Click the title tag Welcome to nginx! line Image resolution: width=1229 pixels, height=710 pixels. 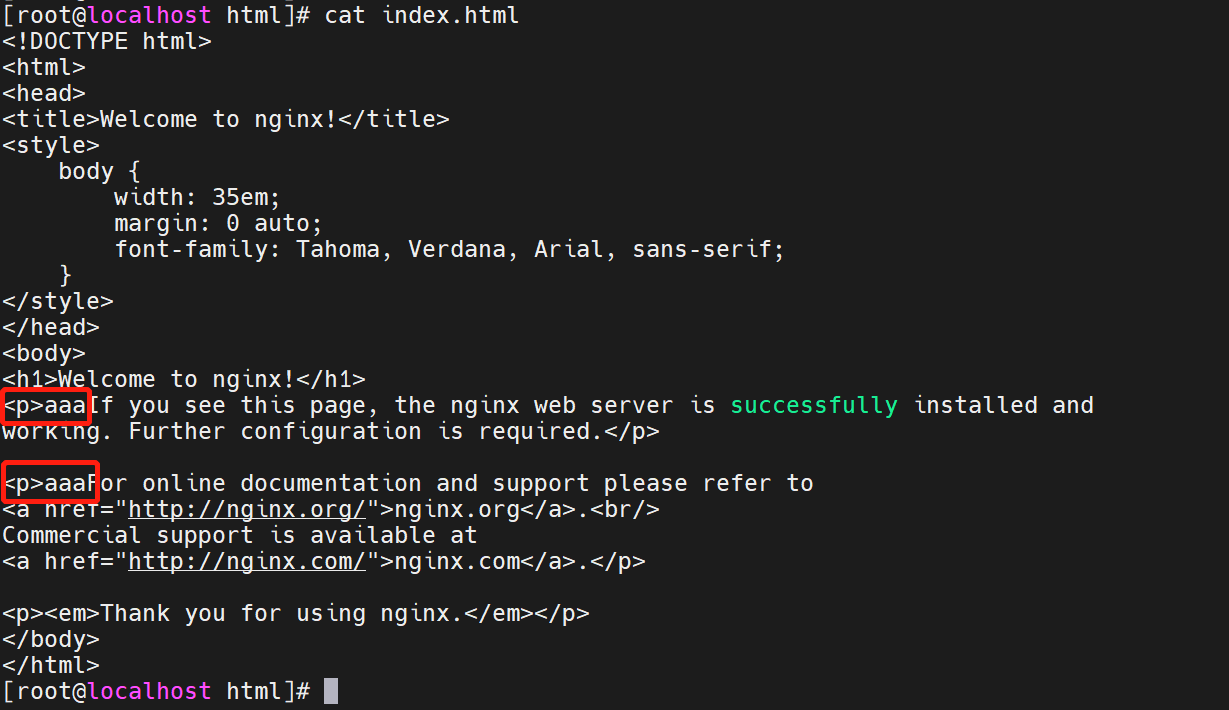(x=226, y=120)
